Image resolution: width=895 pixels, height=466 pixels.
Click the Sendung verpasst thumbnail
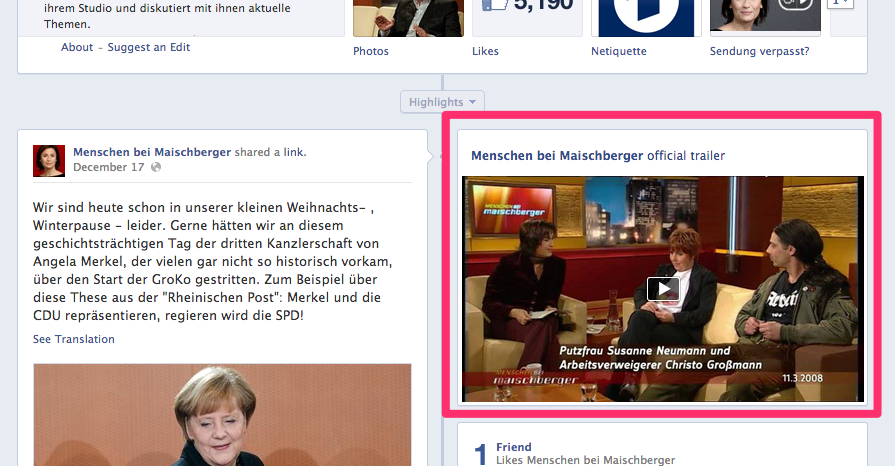click(765, 18)
